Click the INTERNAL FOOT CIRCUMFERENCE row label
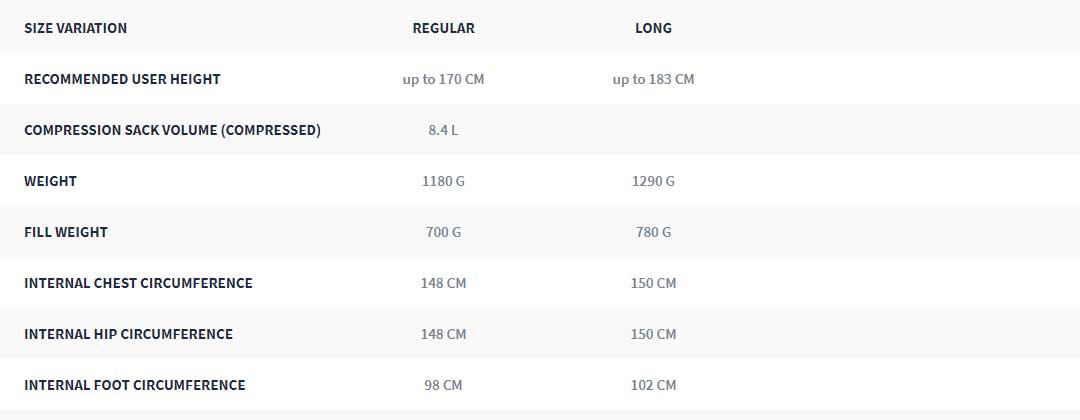Viewport: 1080px width, 420px height. coord(135,385)
